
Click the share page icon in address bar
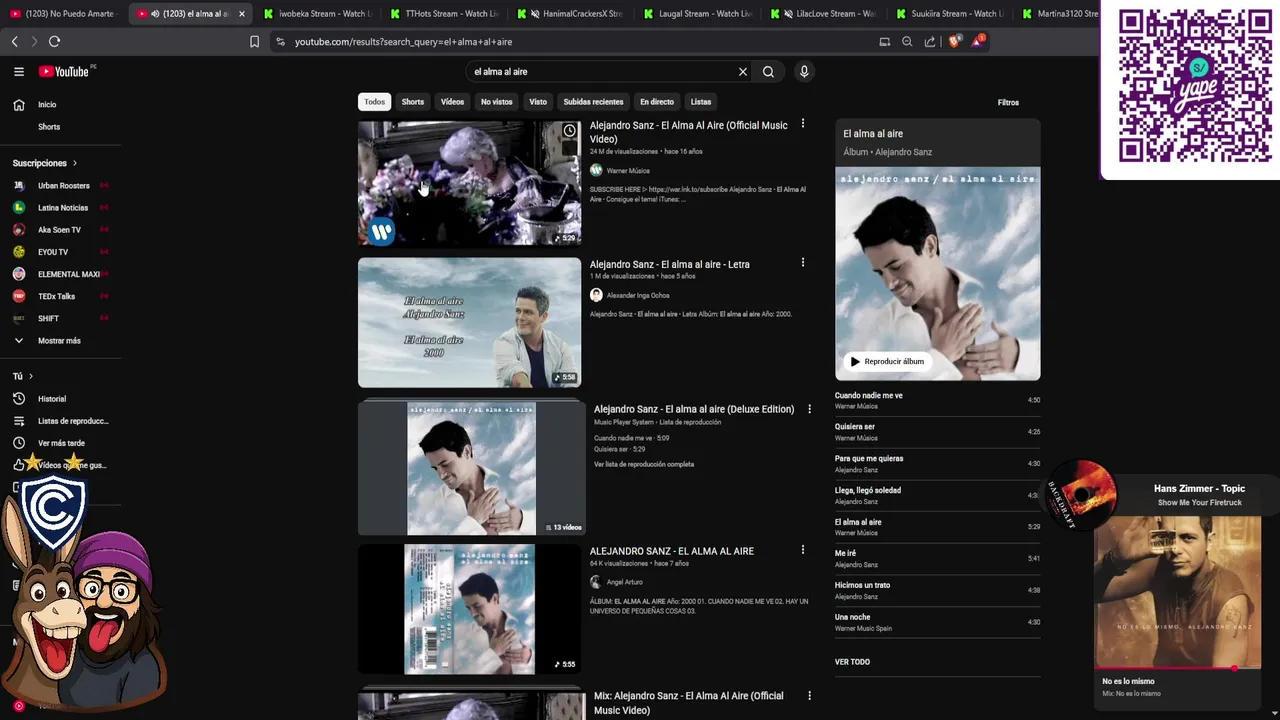click(930, 42)
